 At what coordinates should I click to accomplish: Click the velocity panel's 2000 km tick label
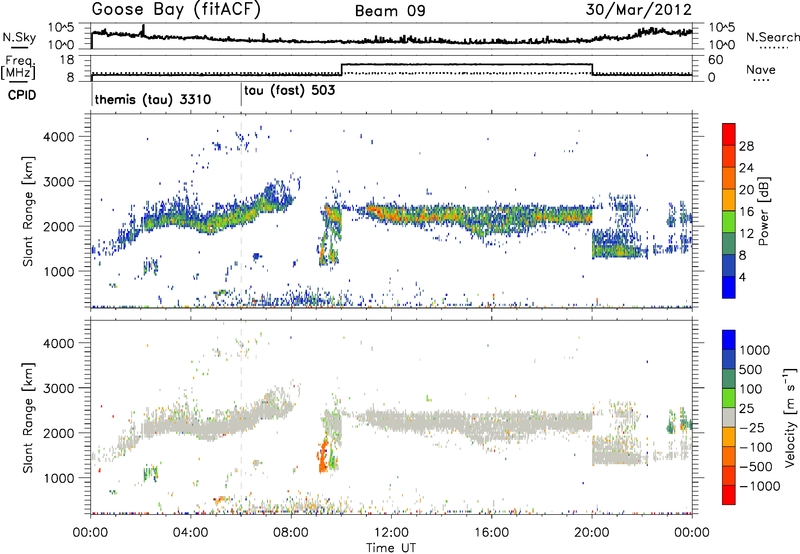tap(58, 433)
